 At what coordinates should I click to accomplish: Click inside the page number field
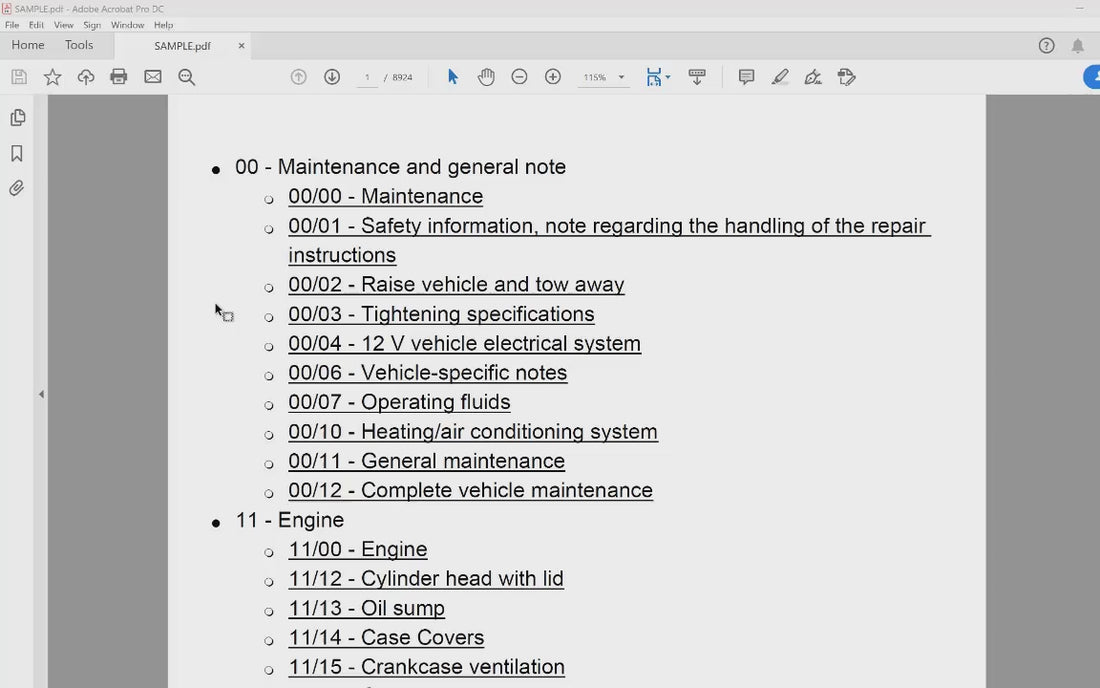pos(367,76)
